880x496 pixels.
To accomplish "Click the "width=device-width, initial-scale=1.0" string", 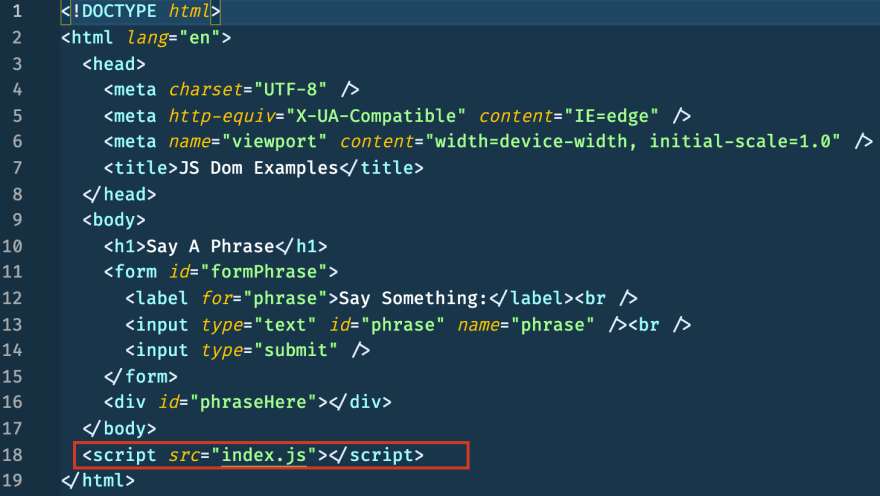I will (x=632, y=141).
